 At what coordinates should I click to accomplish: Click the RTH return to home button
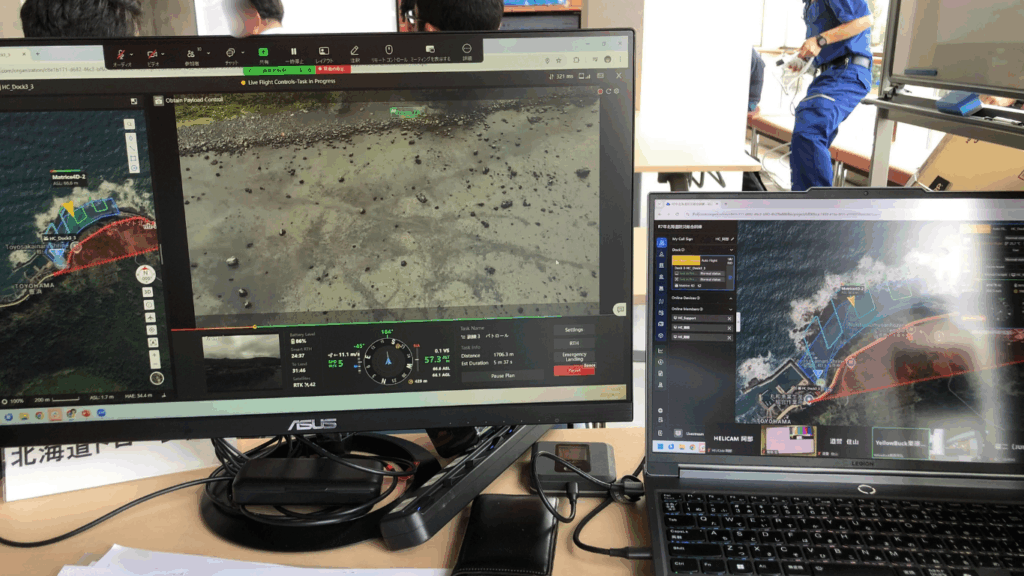(x=574, y=343)
